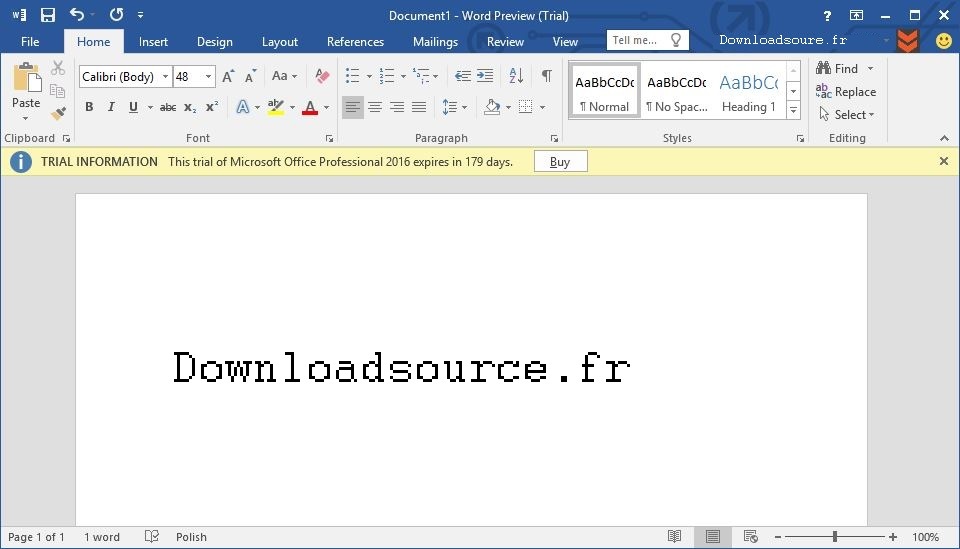Open the Numbering list dropdown arrow
Screen dimensions: 960x549
[403, 77]
